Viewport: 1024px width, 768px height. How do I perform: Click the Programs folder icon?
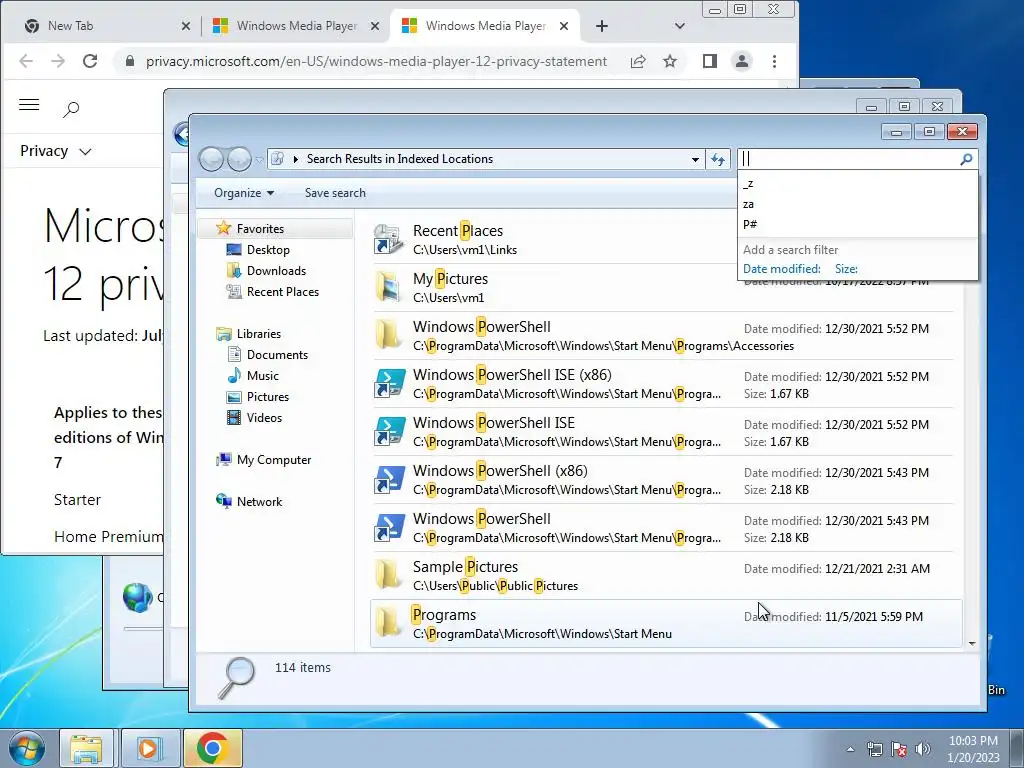388,622
